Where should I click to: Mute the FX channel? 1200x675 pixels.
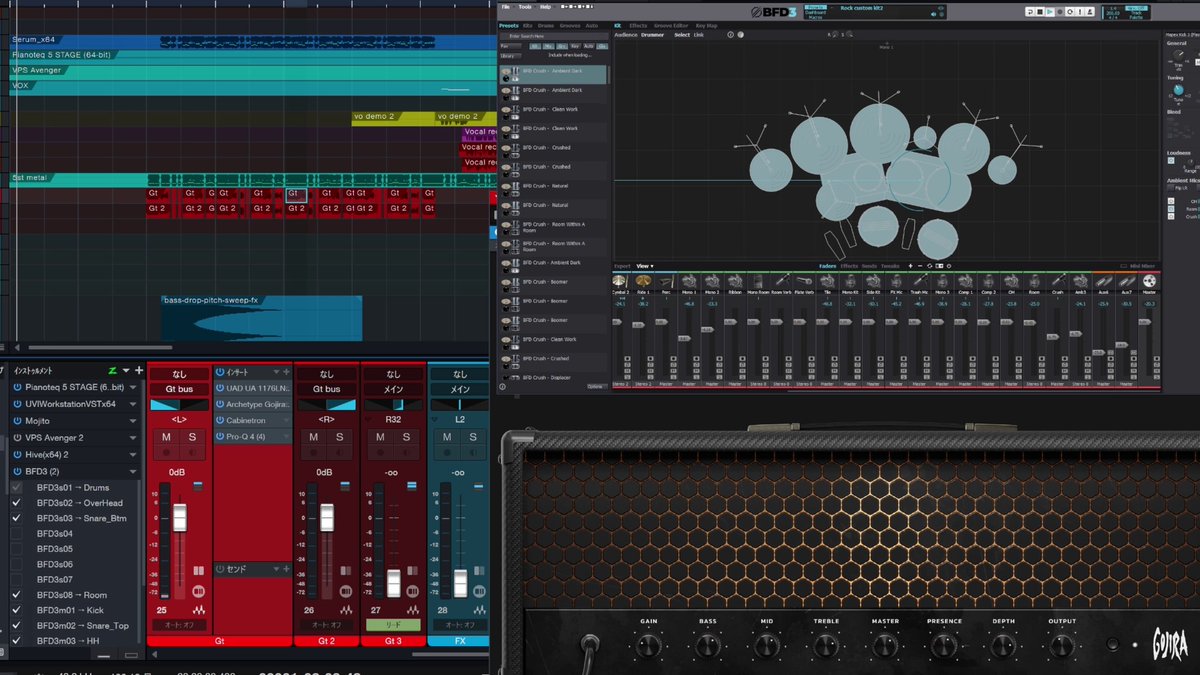tap(446, 437)
